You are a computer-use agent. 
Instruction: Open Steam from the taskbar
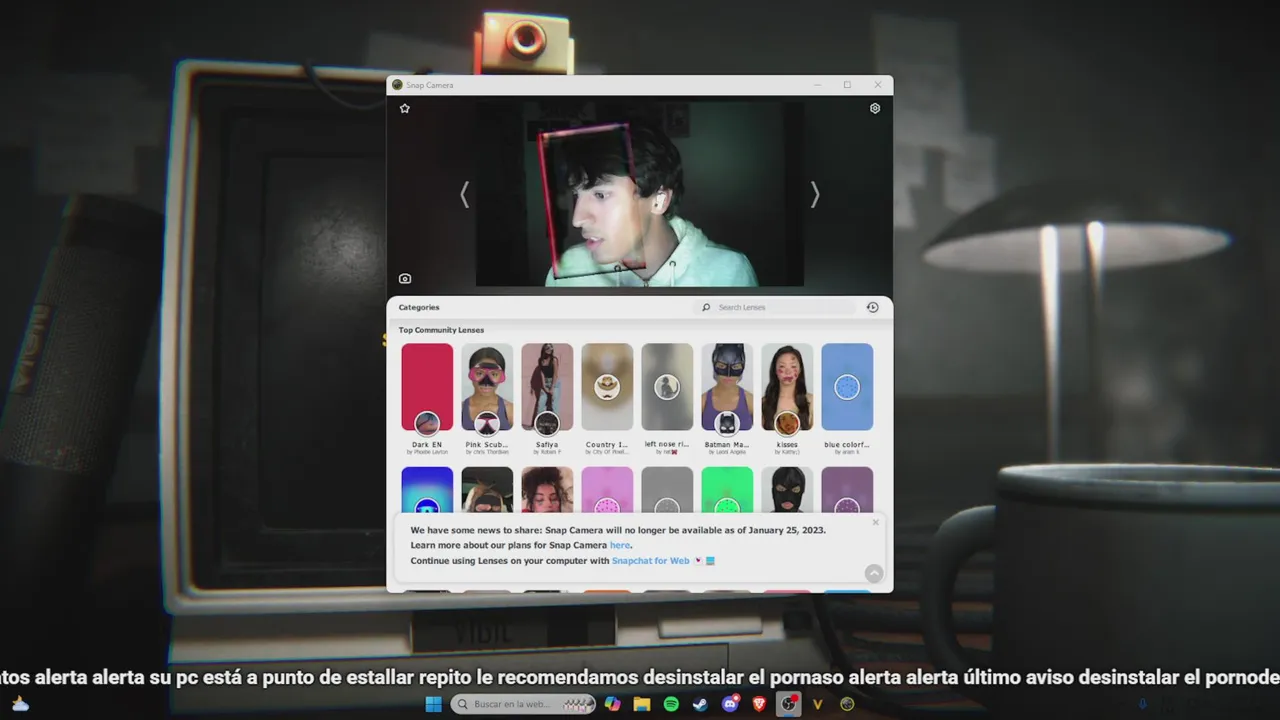(701, 704)
